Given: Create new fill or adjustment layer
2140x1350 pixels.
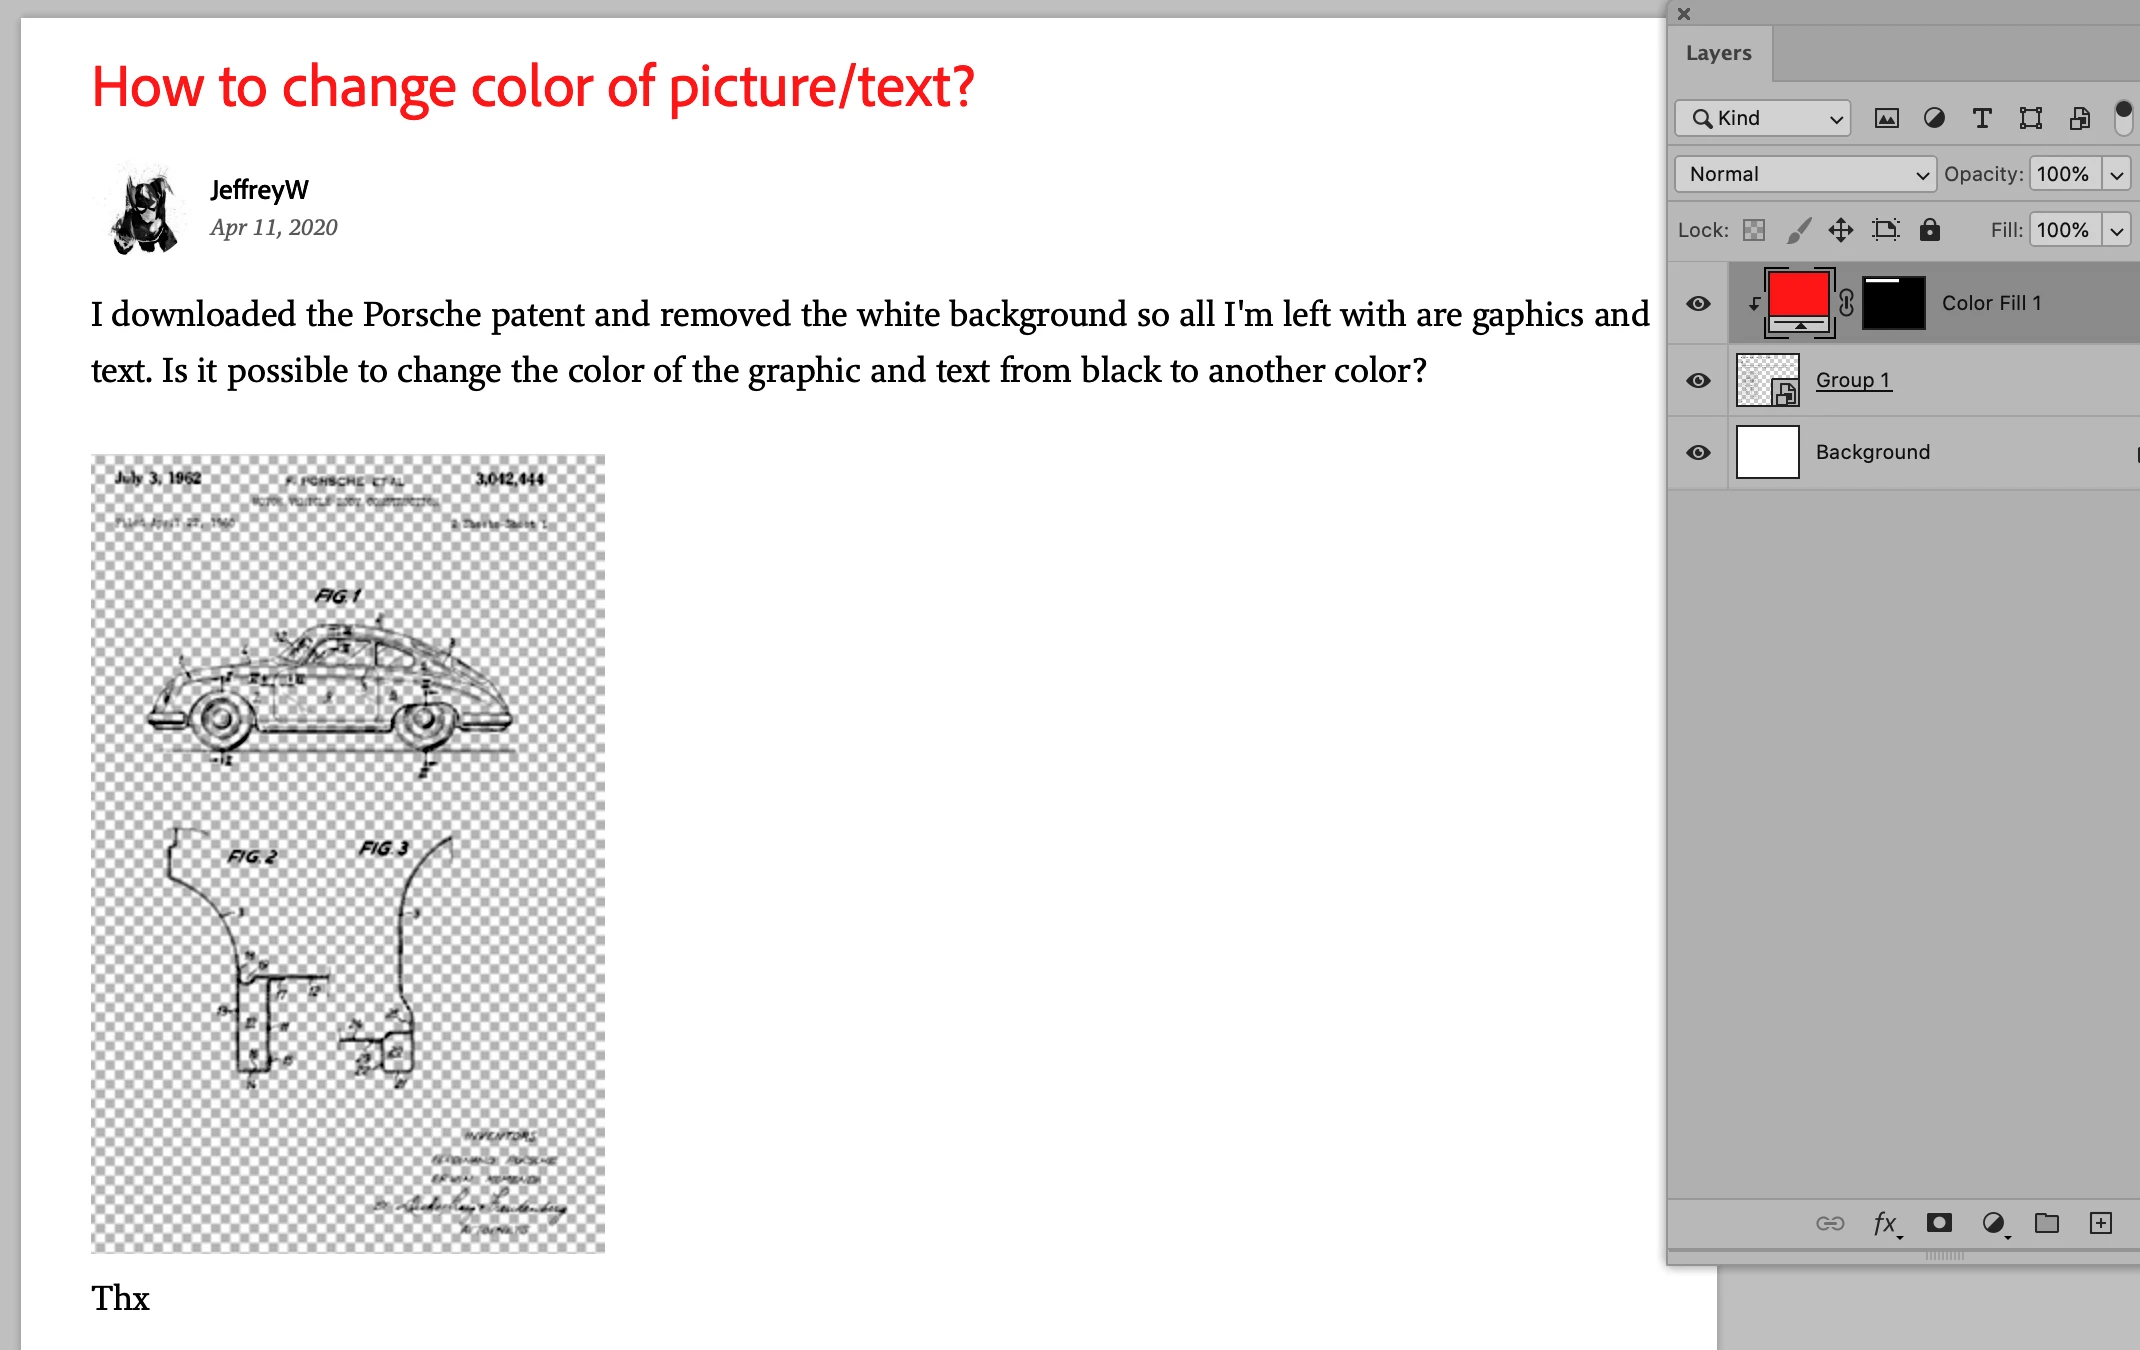Looking at the screenshot, I should (1993, 1223).
